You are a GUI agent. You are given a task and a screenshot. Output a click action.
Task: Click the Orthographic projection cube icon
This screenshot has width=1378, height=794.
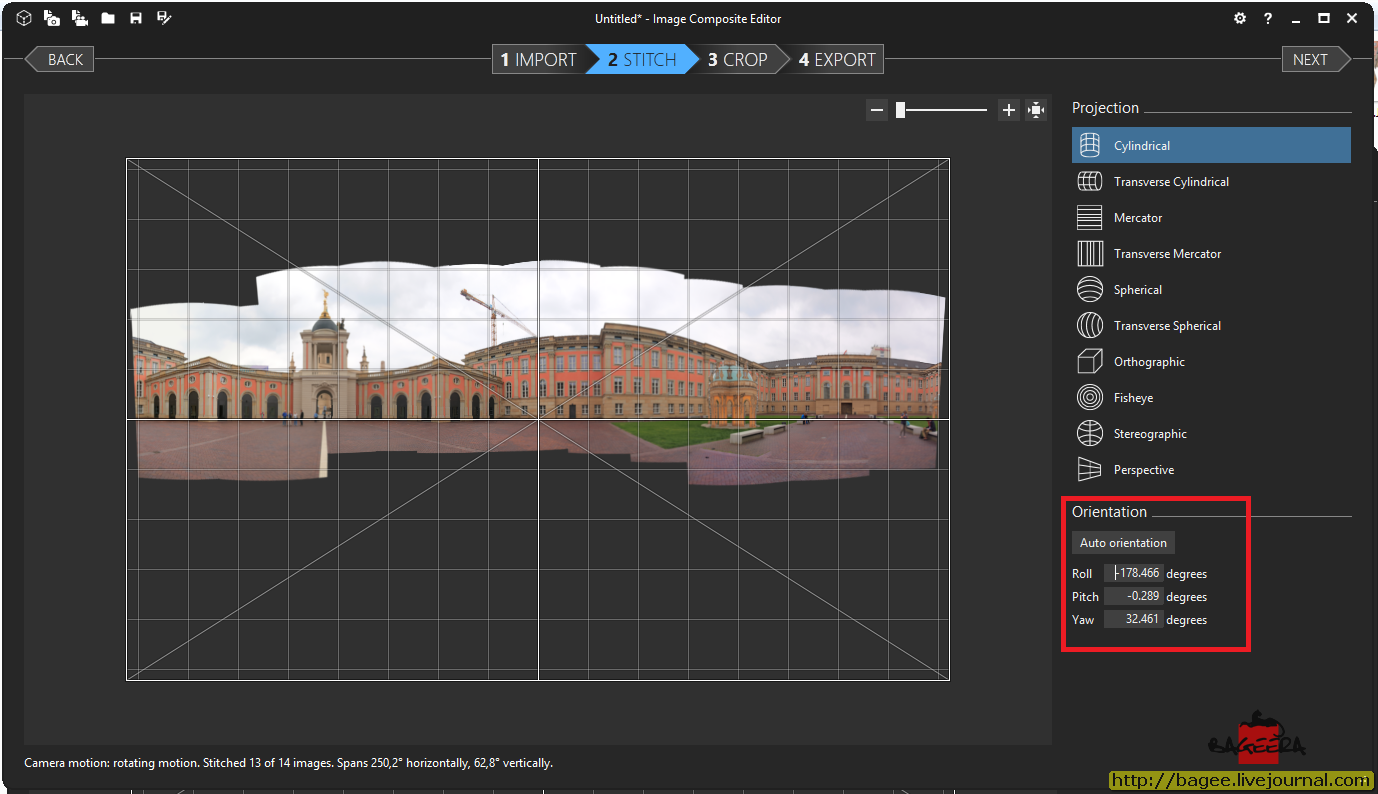(1090, 361)
